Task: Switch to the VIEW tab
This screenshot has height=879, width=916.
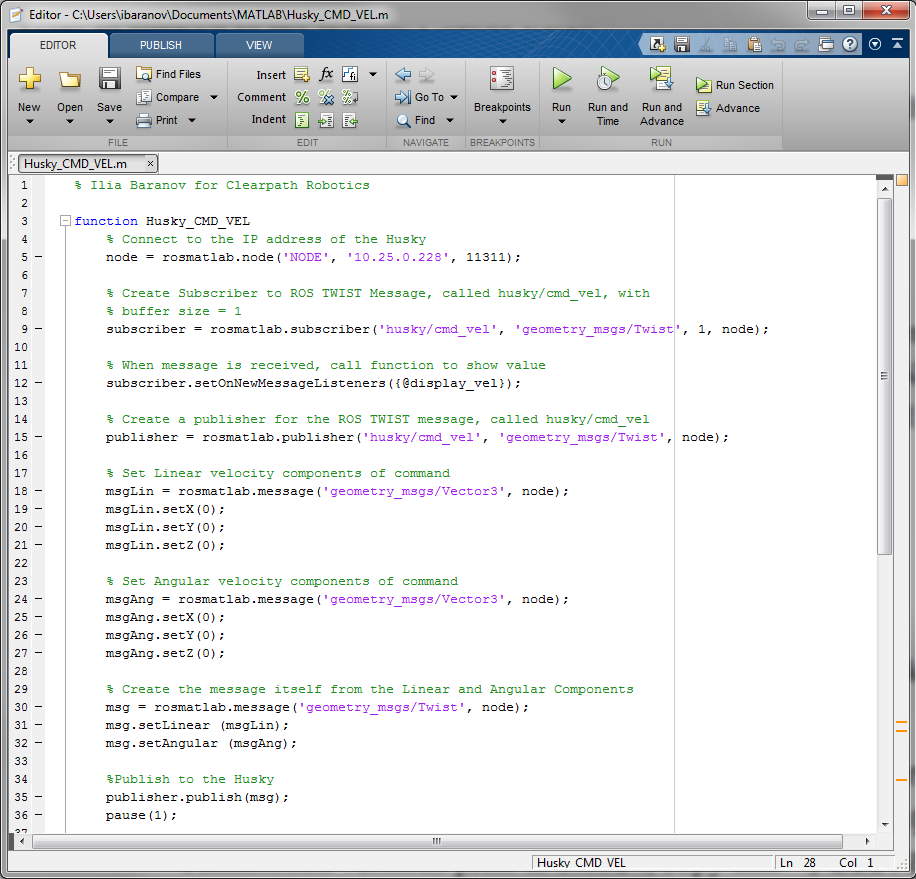Action: pyautogui.click(x=259, y=45)
